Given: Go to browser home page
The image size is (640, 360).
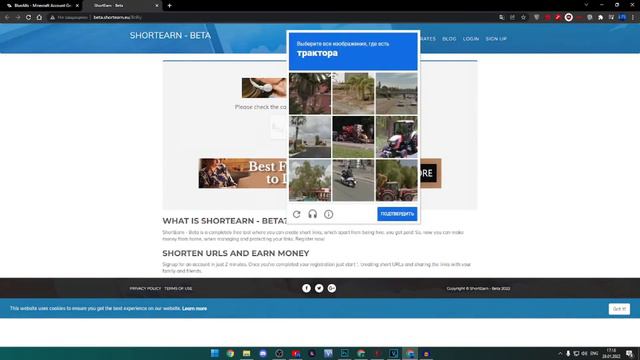Looking at the screenshot, I should coord(39,17).
